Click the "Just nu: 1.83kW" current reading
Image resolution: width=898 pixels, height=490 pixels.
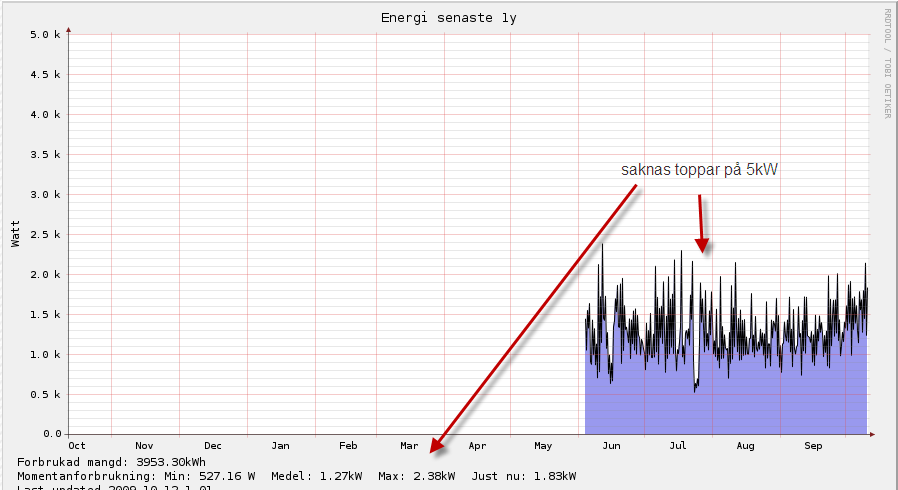523,476
